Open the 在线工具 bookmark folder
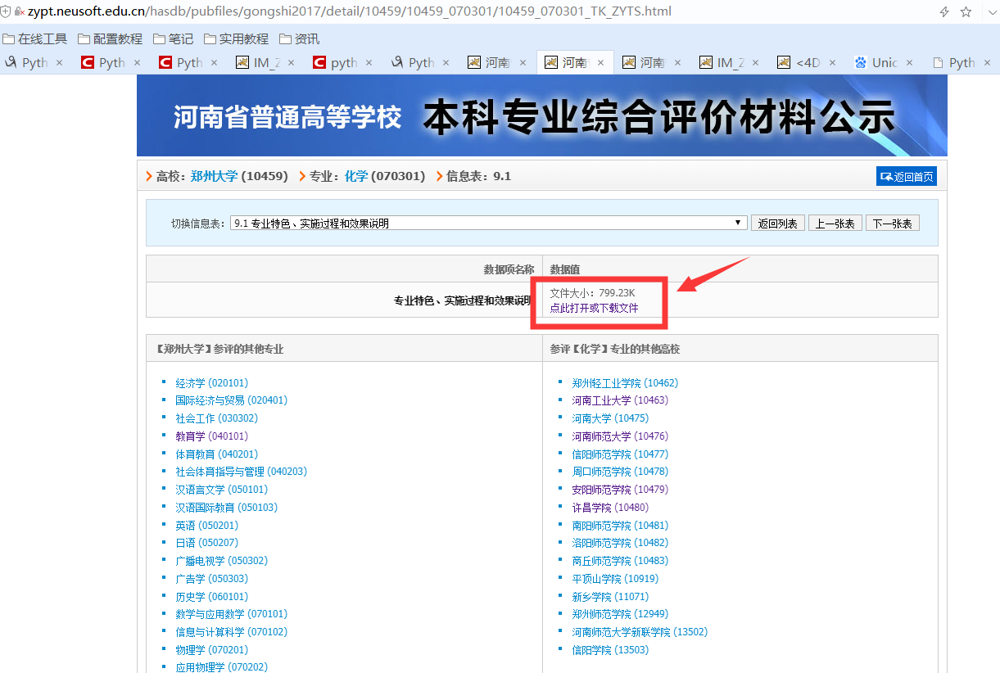The height and width of the screenshot is (673, 1000). coord(34,39)
